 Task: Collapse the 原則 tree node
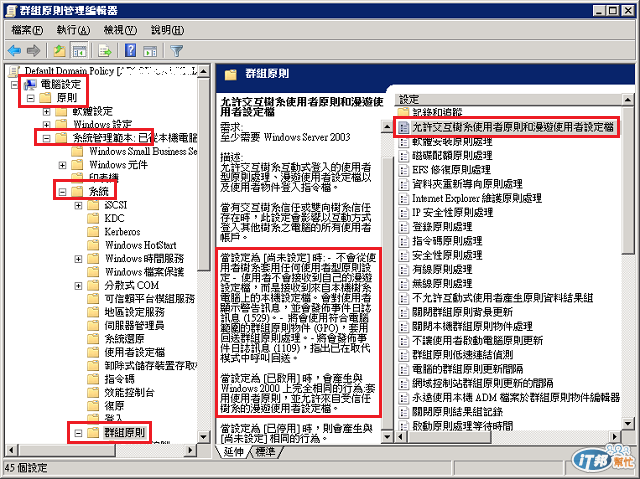(x=30, y=98)
